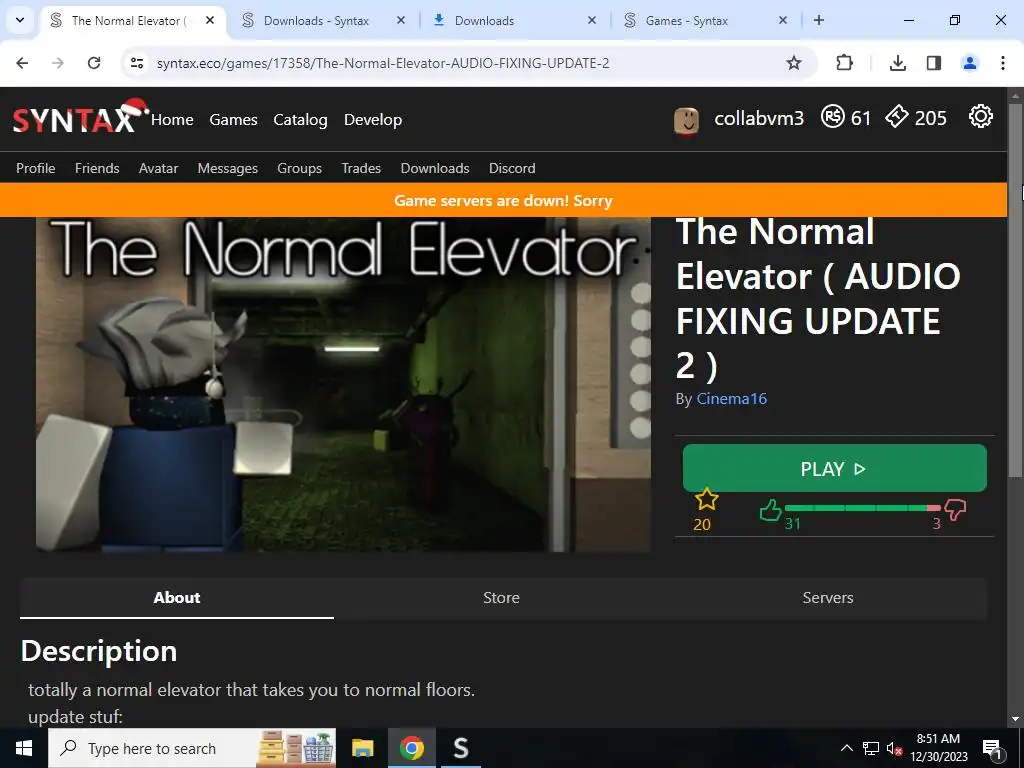Open the tab search dropdown arrow

click(x=20, y=20)
